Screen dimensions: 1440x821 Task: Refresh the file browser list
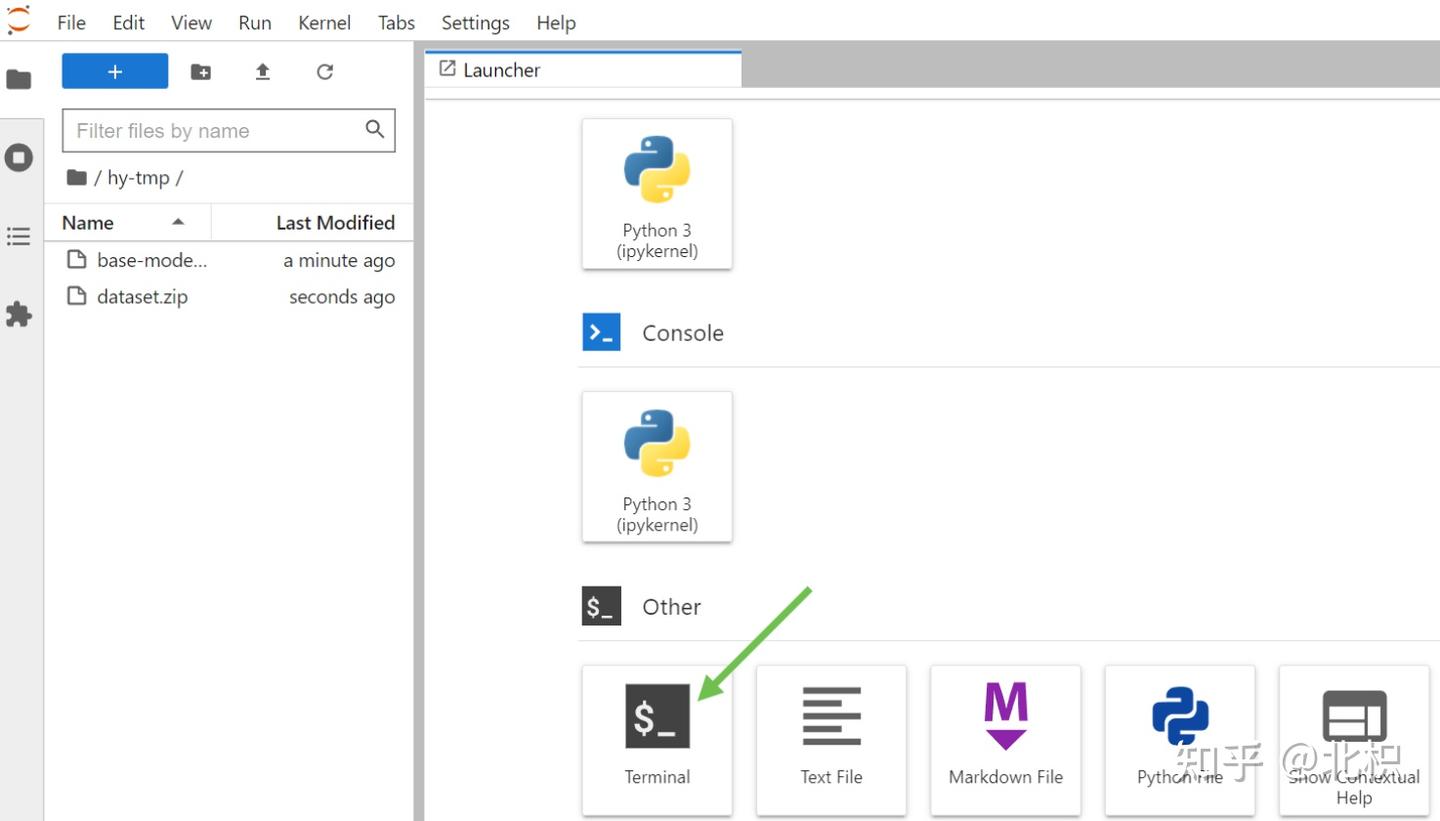324,72
